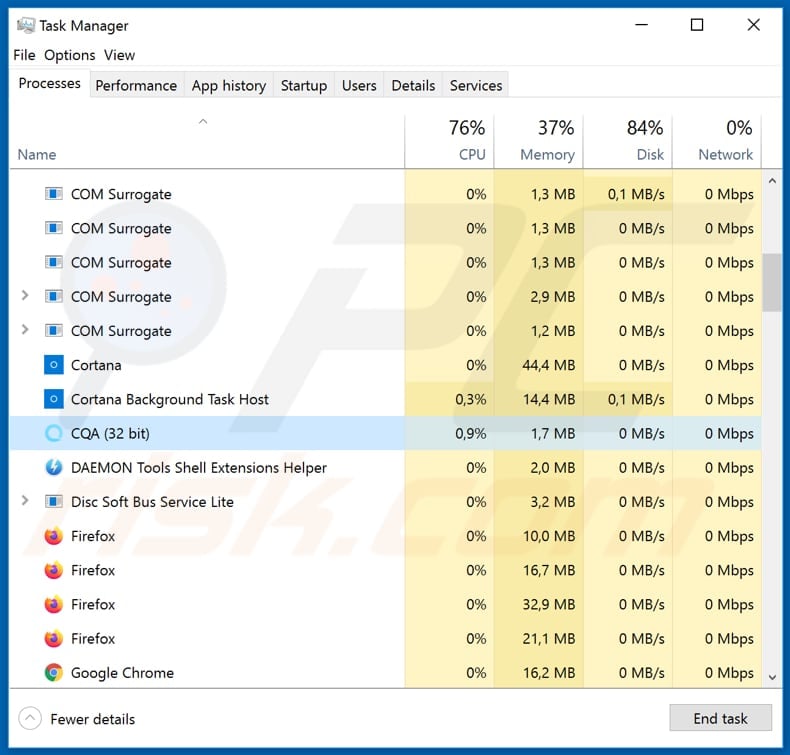Sort processes by CPU column header
790x755 pixels.
coord(449,142)
